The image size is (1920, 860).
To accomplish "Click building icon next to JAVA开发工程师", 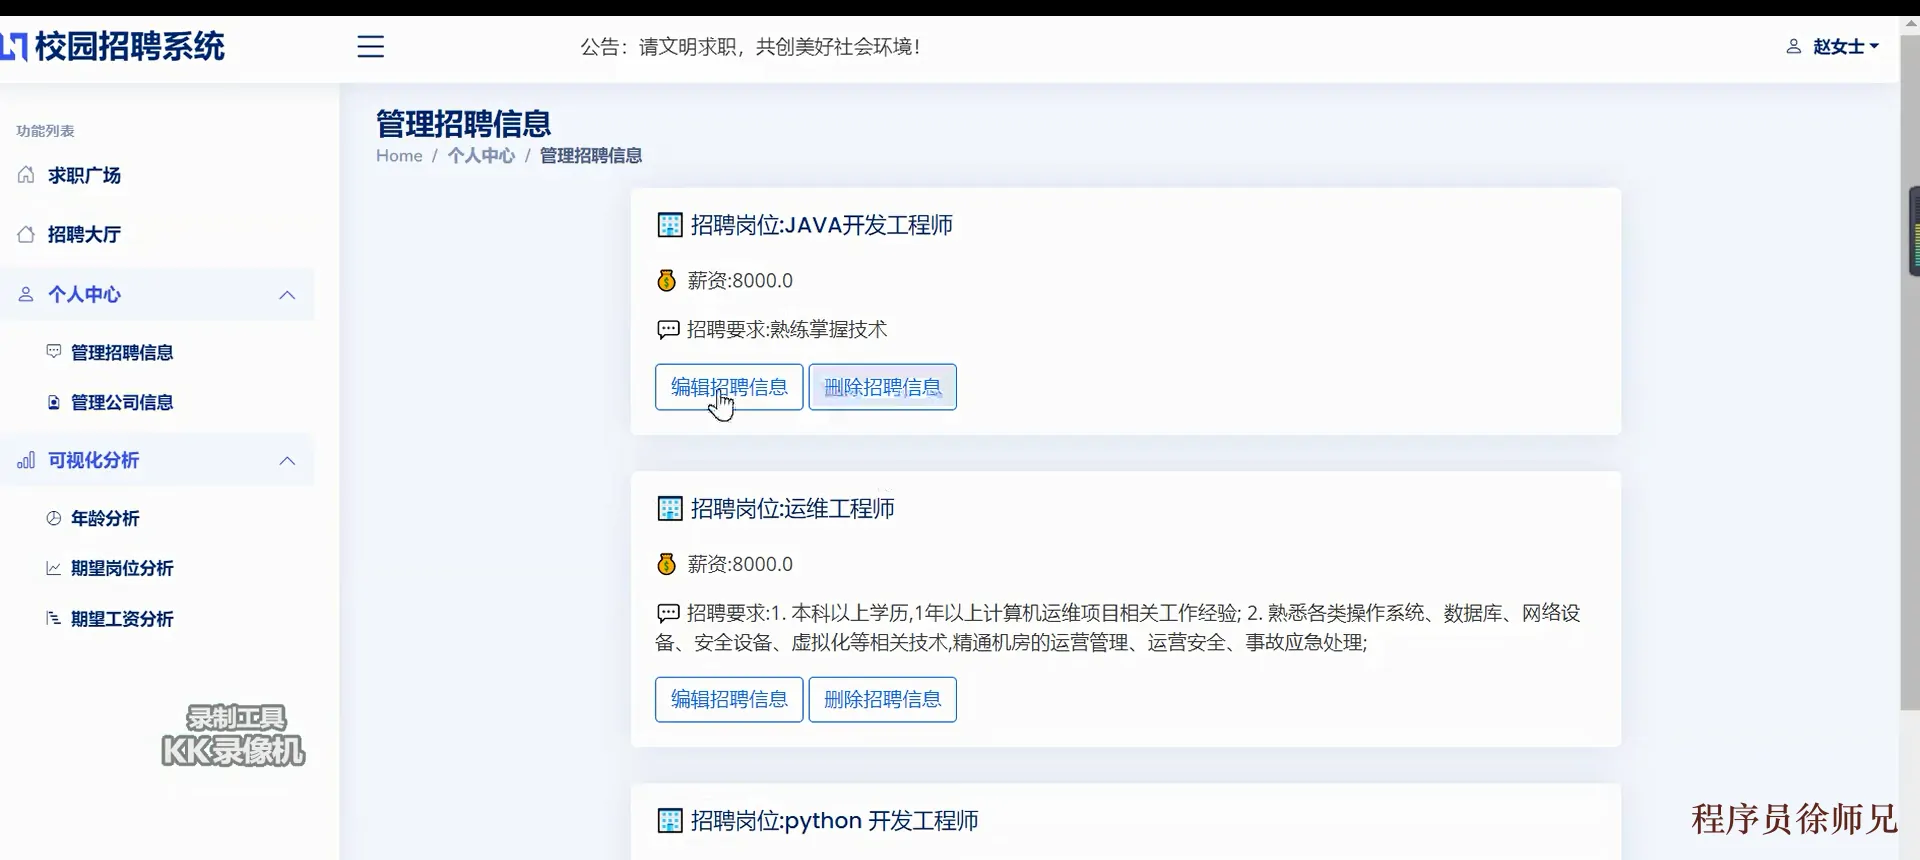I will (670, 225).
